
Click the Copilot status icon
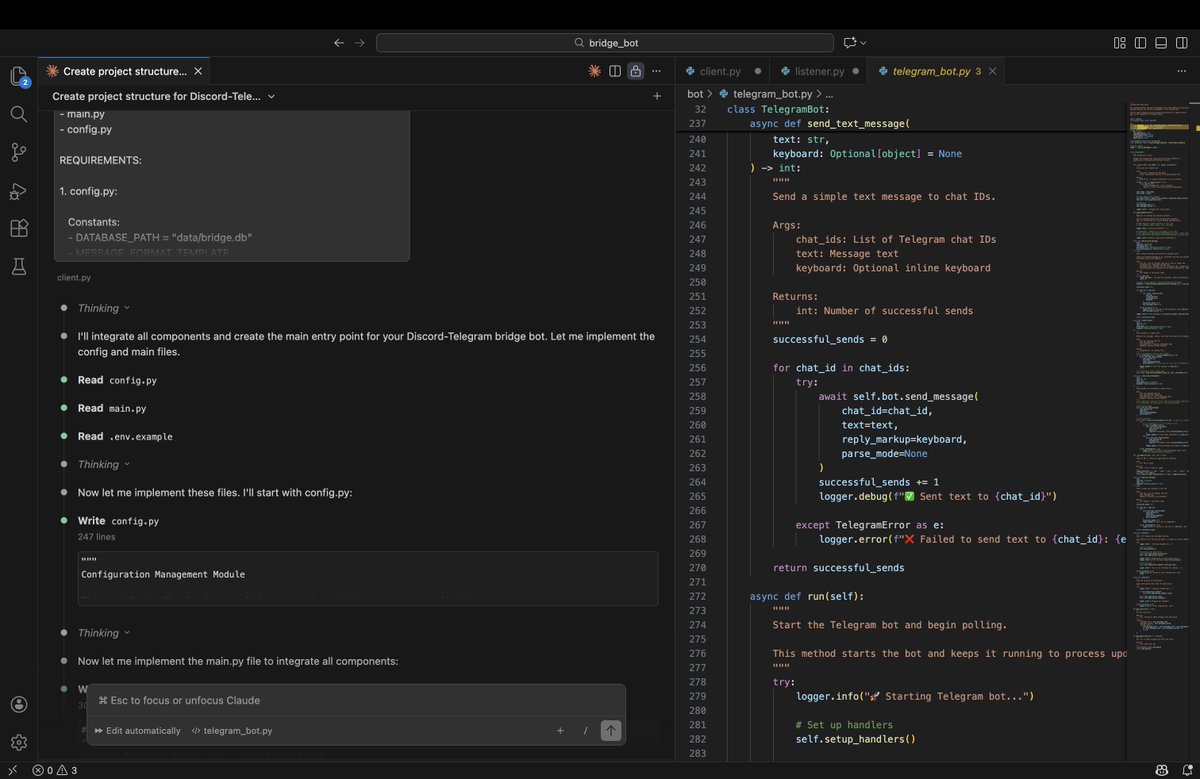1161,770
